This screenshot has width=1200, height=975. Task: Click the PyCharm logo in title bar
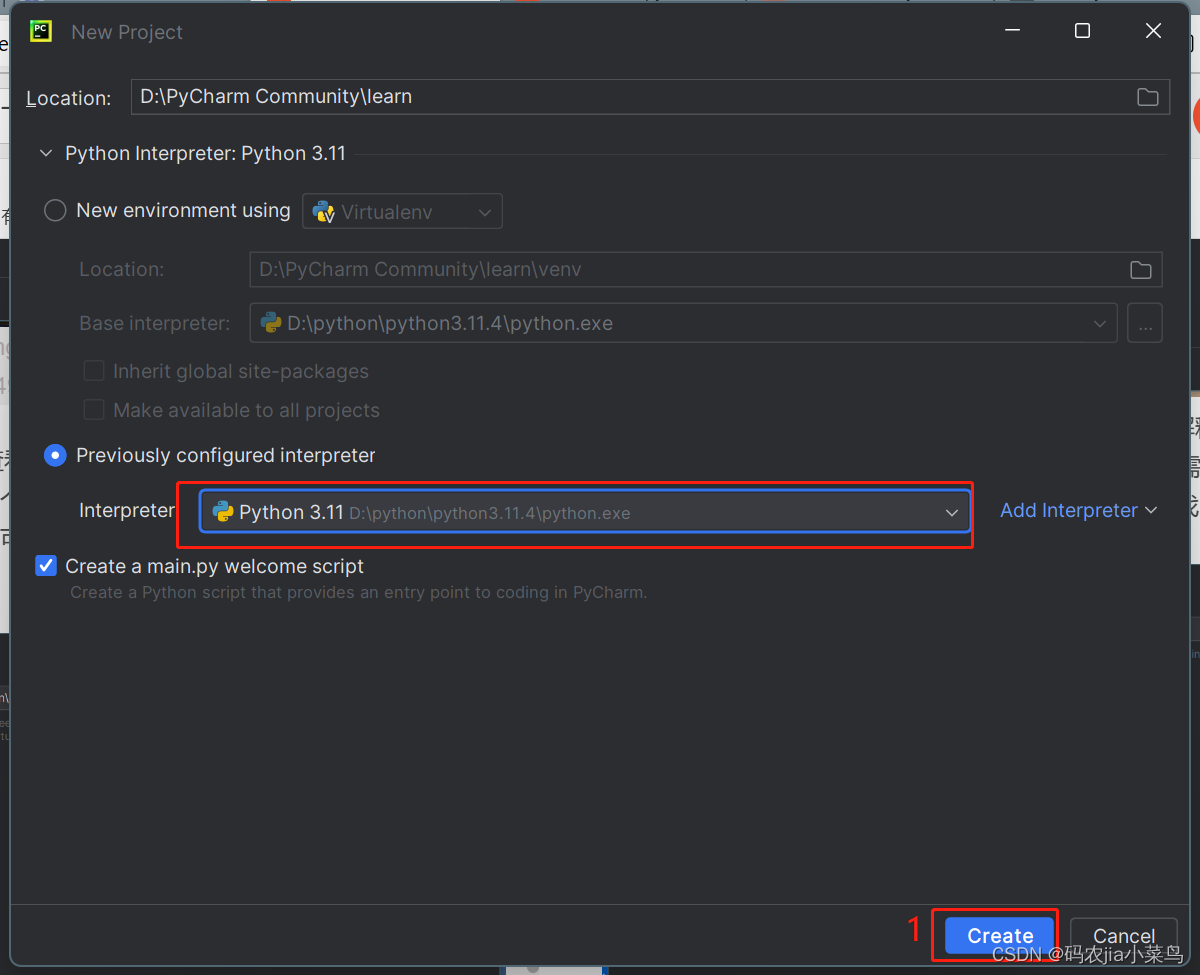pos(40,31)
